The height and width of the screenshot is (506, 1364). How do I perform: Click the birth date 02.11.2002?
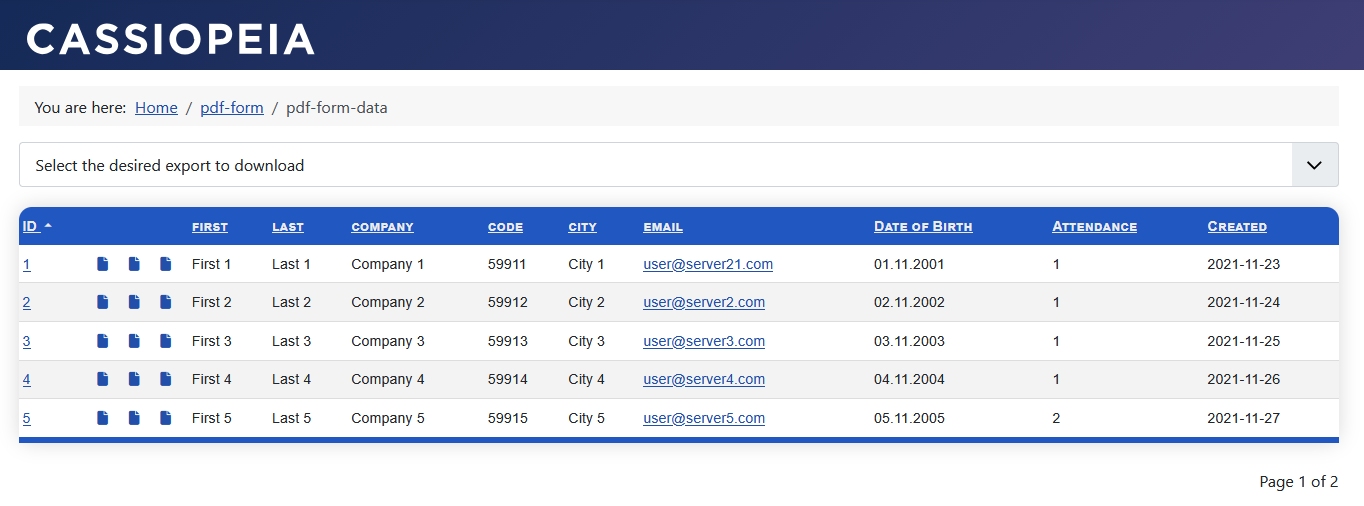pos(909,302)
